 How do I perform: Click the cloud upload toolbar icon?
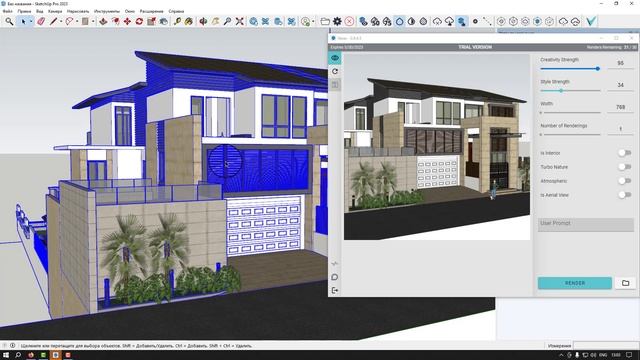[x=449, y=21]
